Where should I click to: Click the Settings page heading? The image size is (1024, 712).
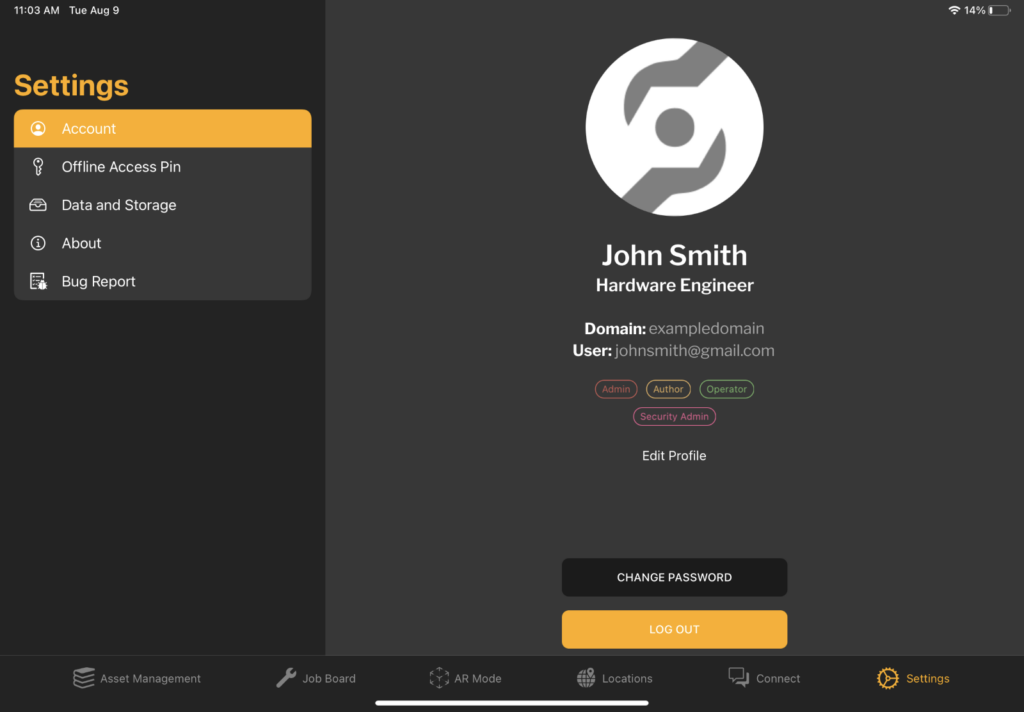[x=71, y=86]
